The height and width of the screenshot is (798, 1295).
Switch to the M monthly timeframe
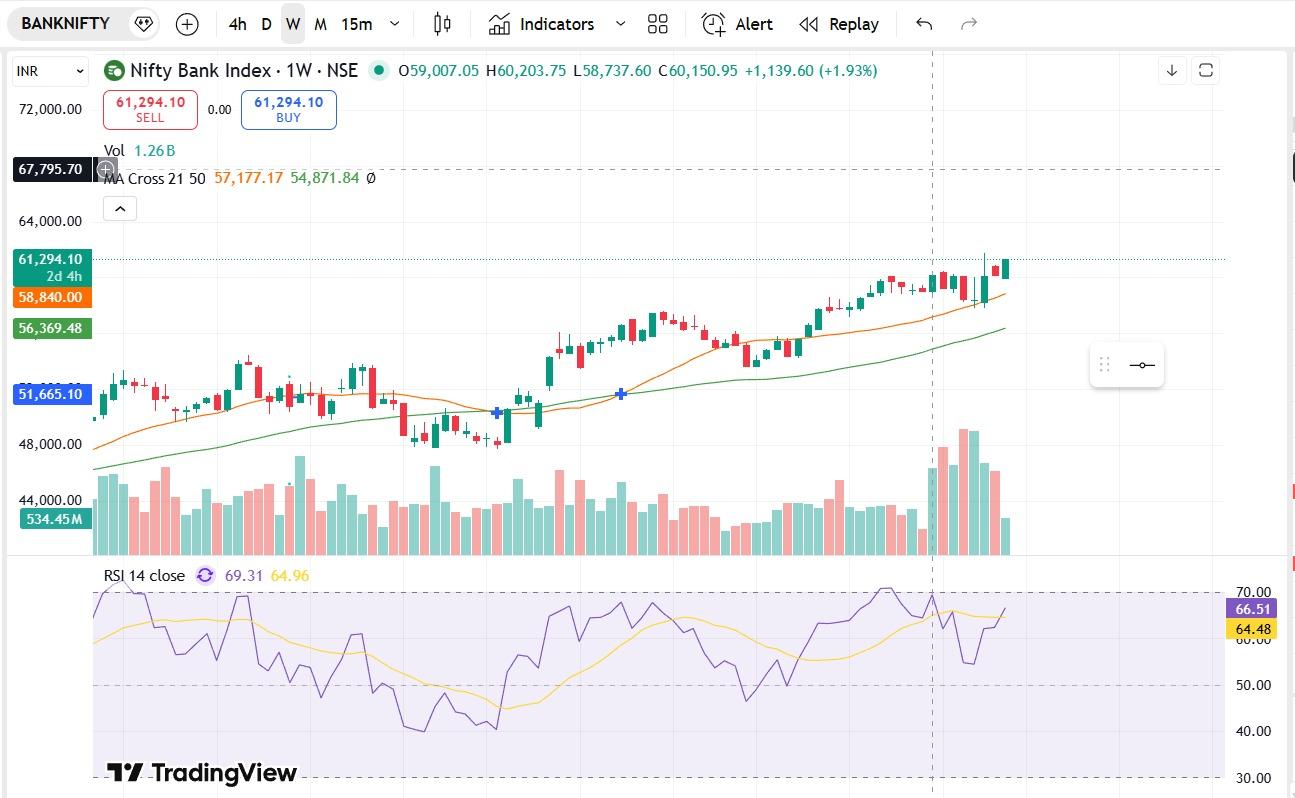click(320, 24)
